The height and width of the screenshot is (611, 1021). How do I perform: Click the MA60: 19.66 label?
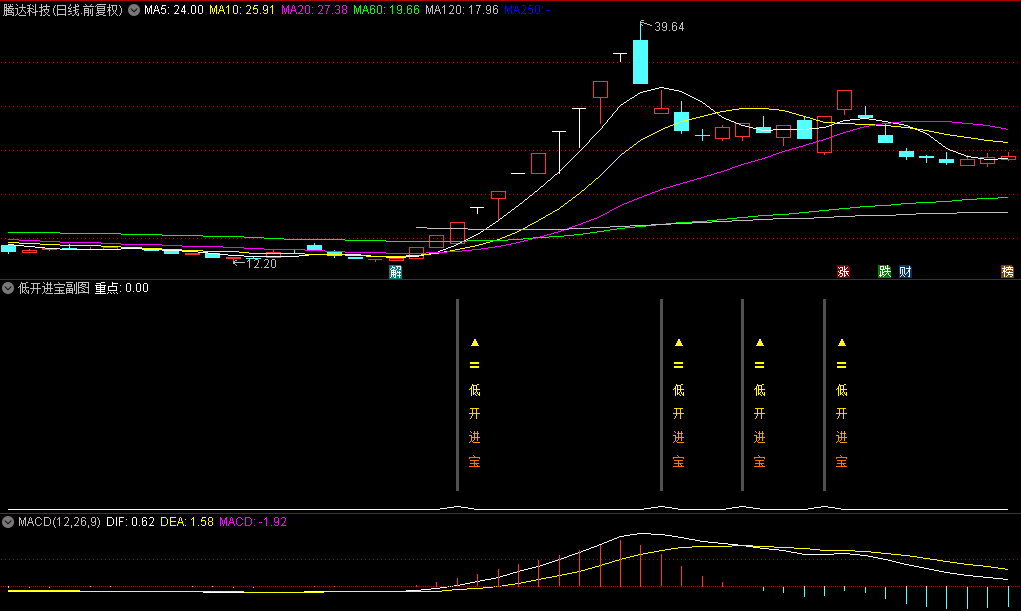[x=386, y=10]
